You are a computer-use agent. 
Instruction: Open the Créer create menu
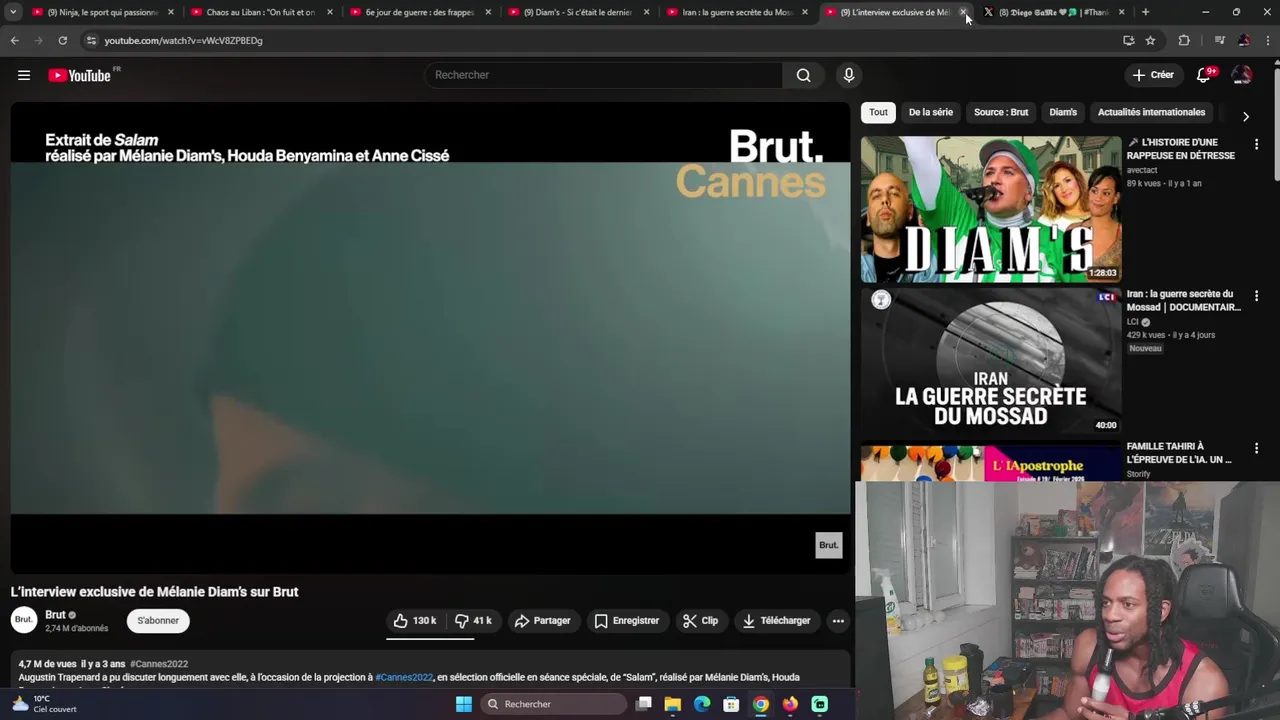(x=1152, y=75)
